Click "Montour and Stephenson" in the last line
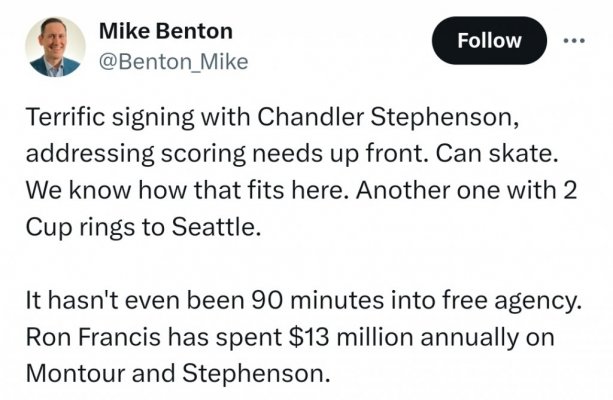This screenshot has height=400, width=613. pos(175,373)
